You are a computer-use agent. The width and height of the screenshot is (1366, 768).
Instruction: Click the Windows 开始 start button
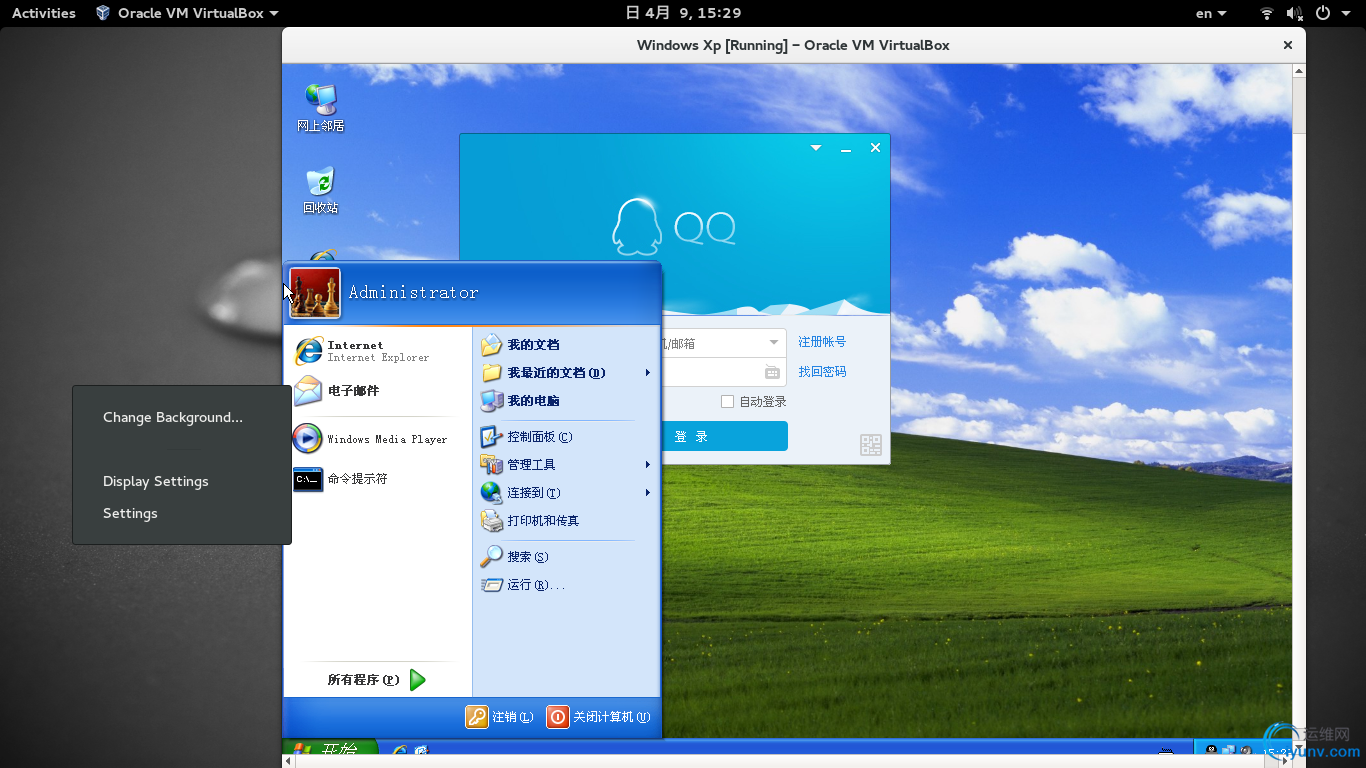[331, 748]
